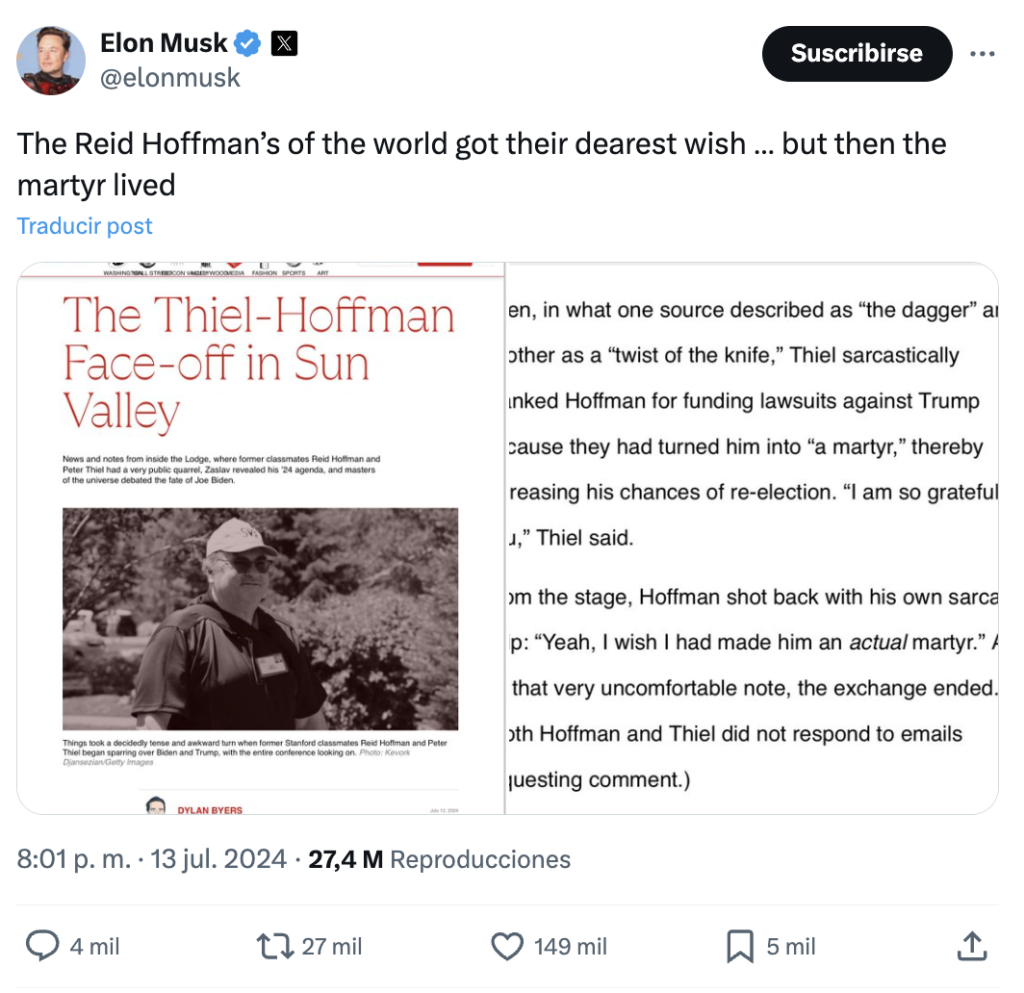Image resolution: width=1024 pixels, height=993 pixels.
Task: Bookmark this post
Action: coord(740,946)
